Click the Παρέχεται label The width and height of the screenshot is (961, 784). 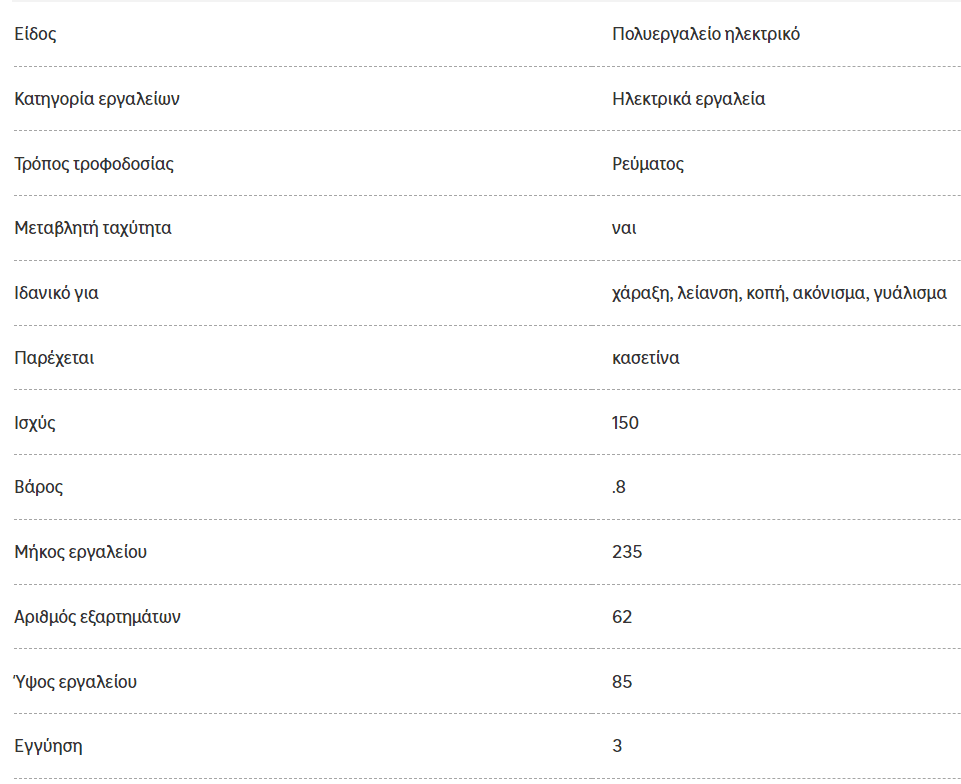(54, 358)
